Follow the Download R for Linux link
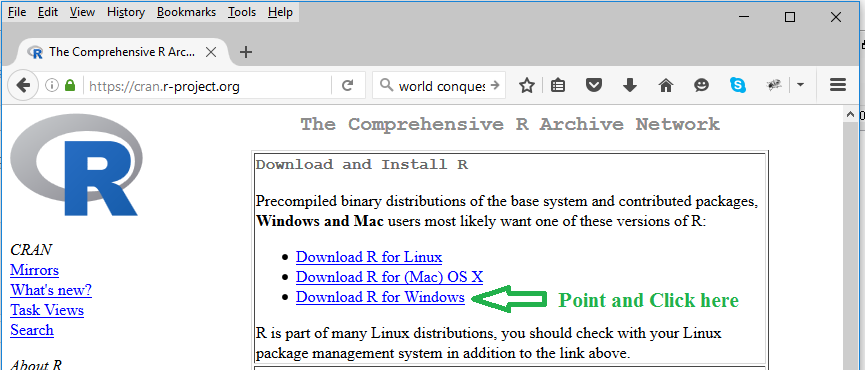 click(369, 257)
